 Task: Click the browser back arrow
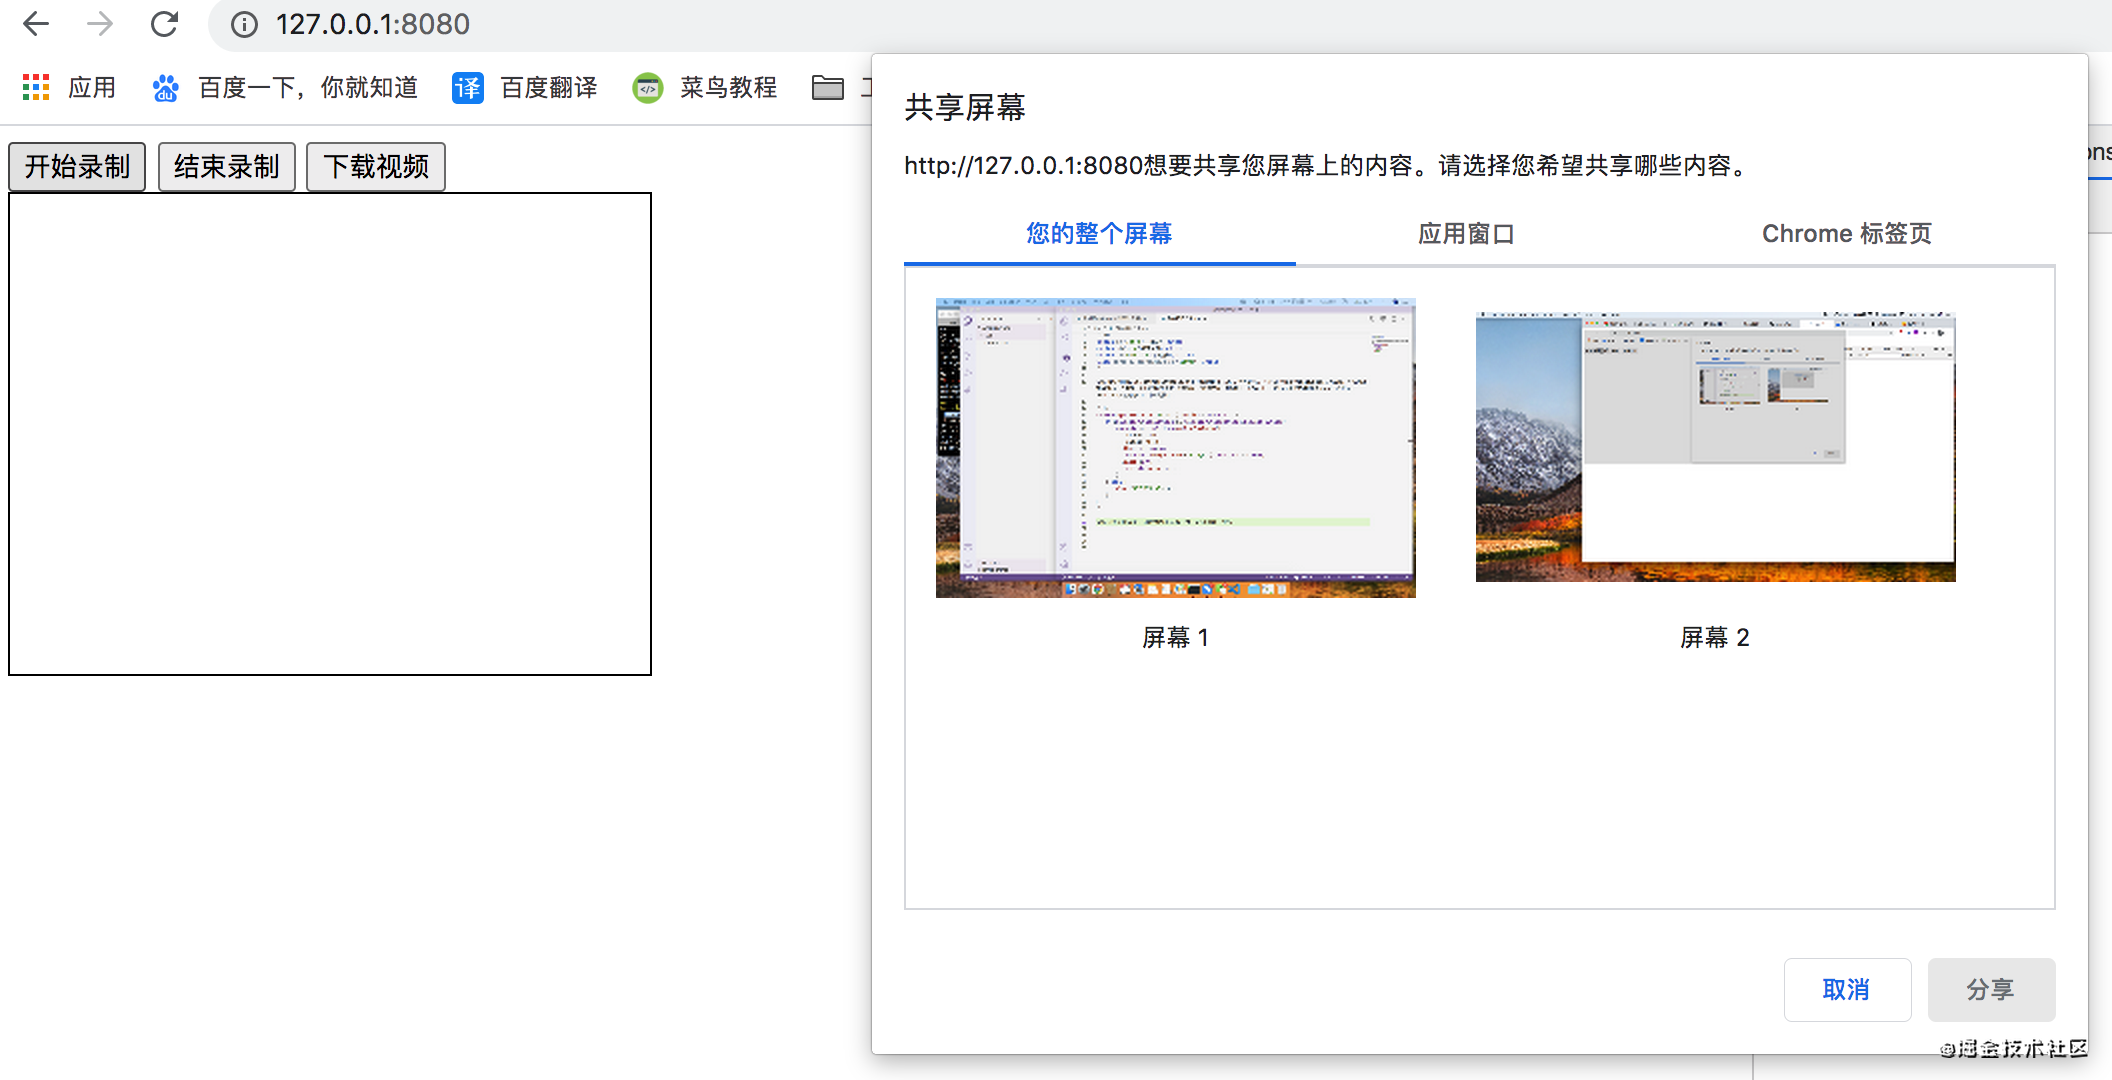click(x=36, y=24)
